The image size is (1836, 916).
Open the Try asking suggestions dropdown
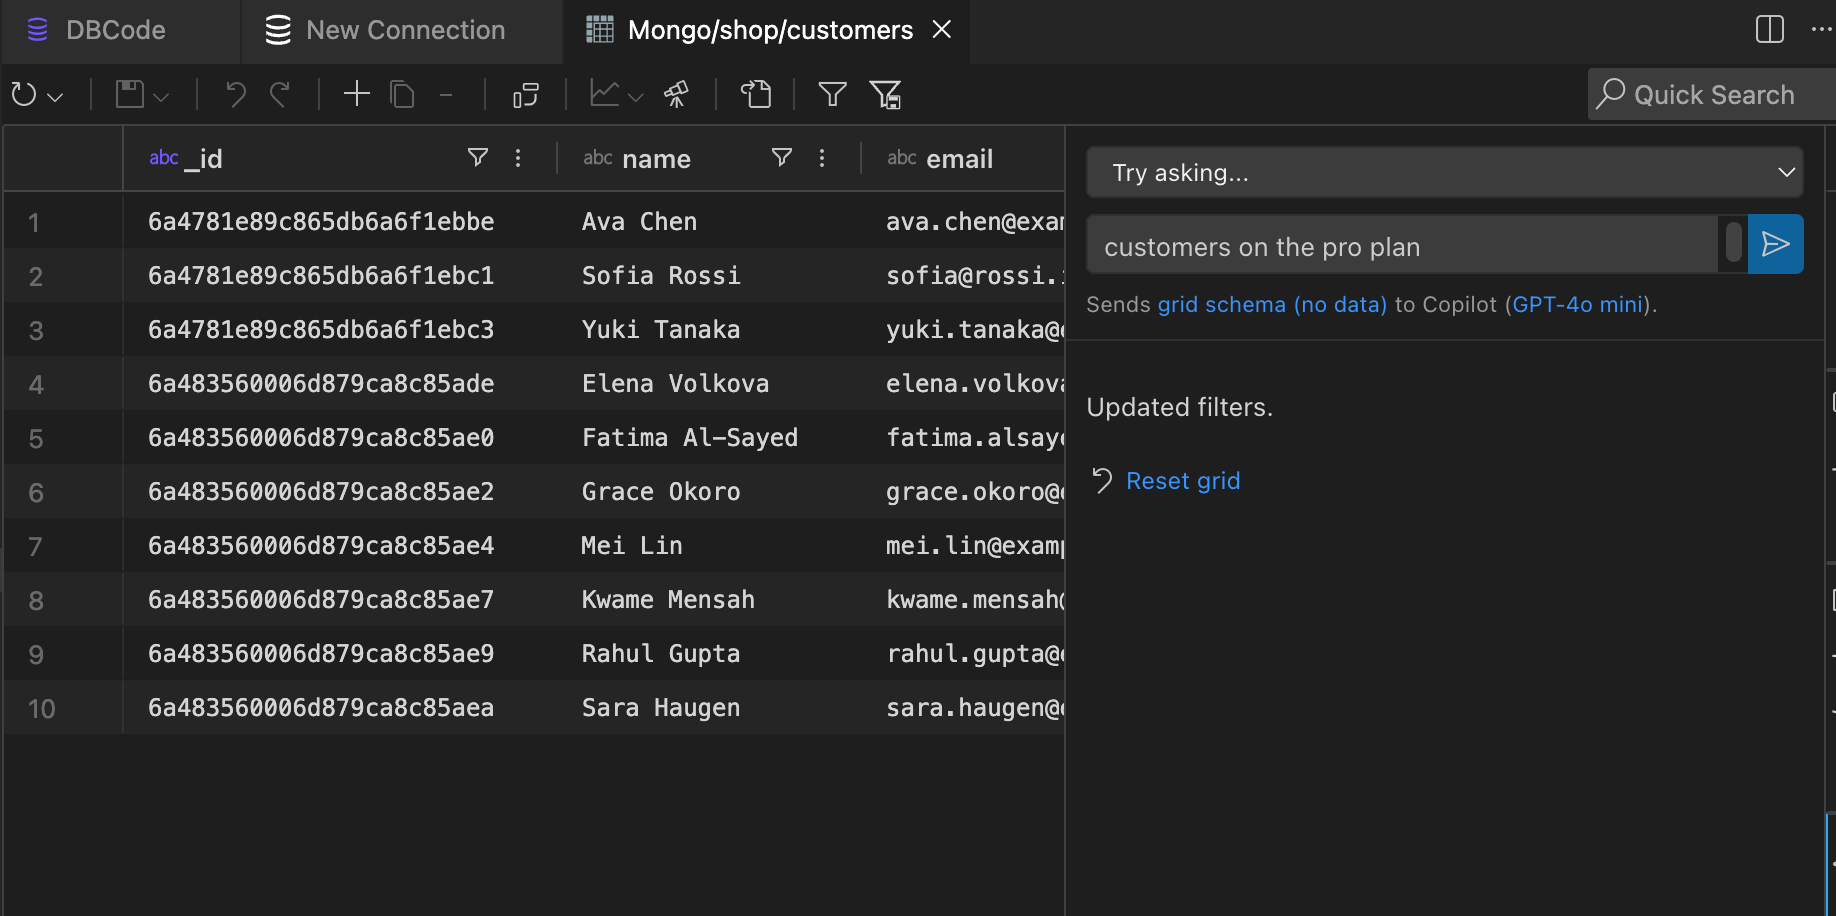pyautogui.click(x=1445, y=172)
